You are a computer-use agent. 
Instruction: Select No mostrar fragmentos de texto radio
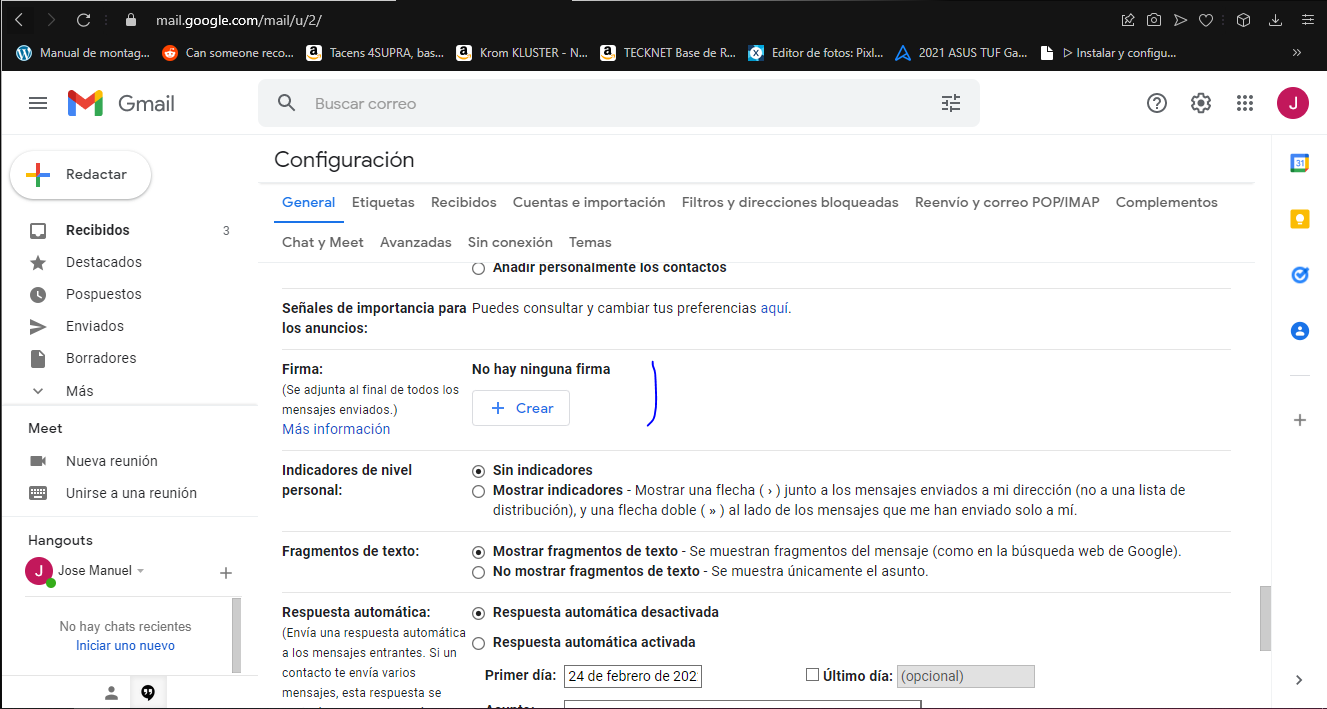coord(478,572)
